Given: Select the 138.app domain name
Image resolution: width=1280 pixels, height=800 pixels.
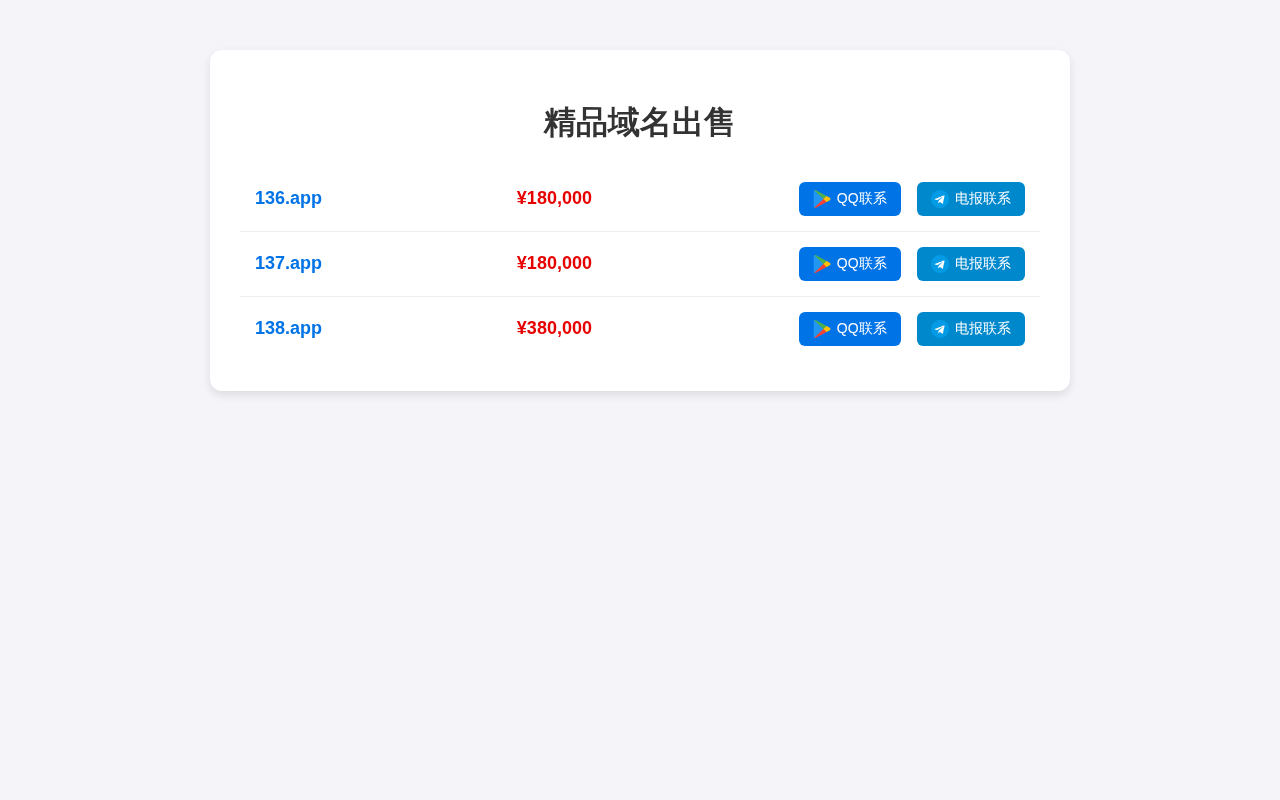Looking at the screenshot, I should (288, 328).
